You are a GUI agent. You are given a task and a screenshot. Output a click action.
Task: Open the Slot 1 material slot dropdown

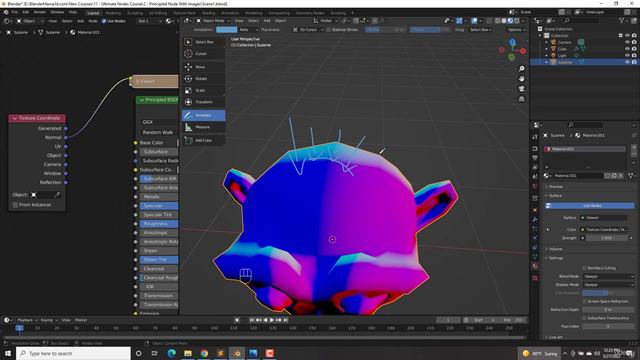[149, 21]
